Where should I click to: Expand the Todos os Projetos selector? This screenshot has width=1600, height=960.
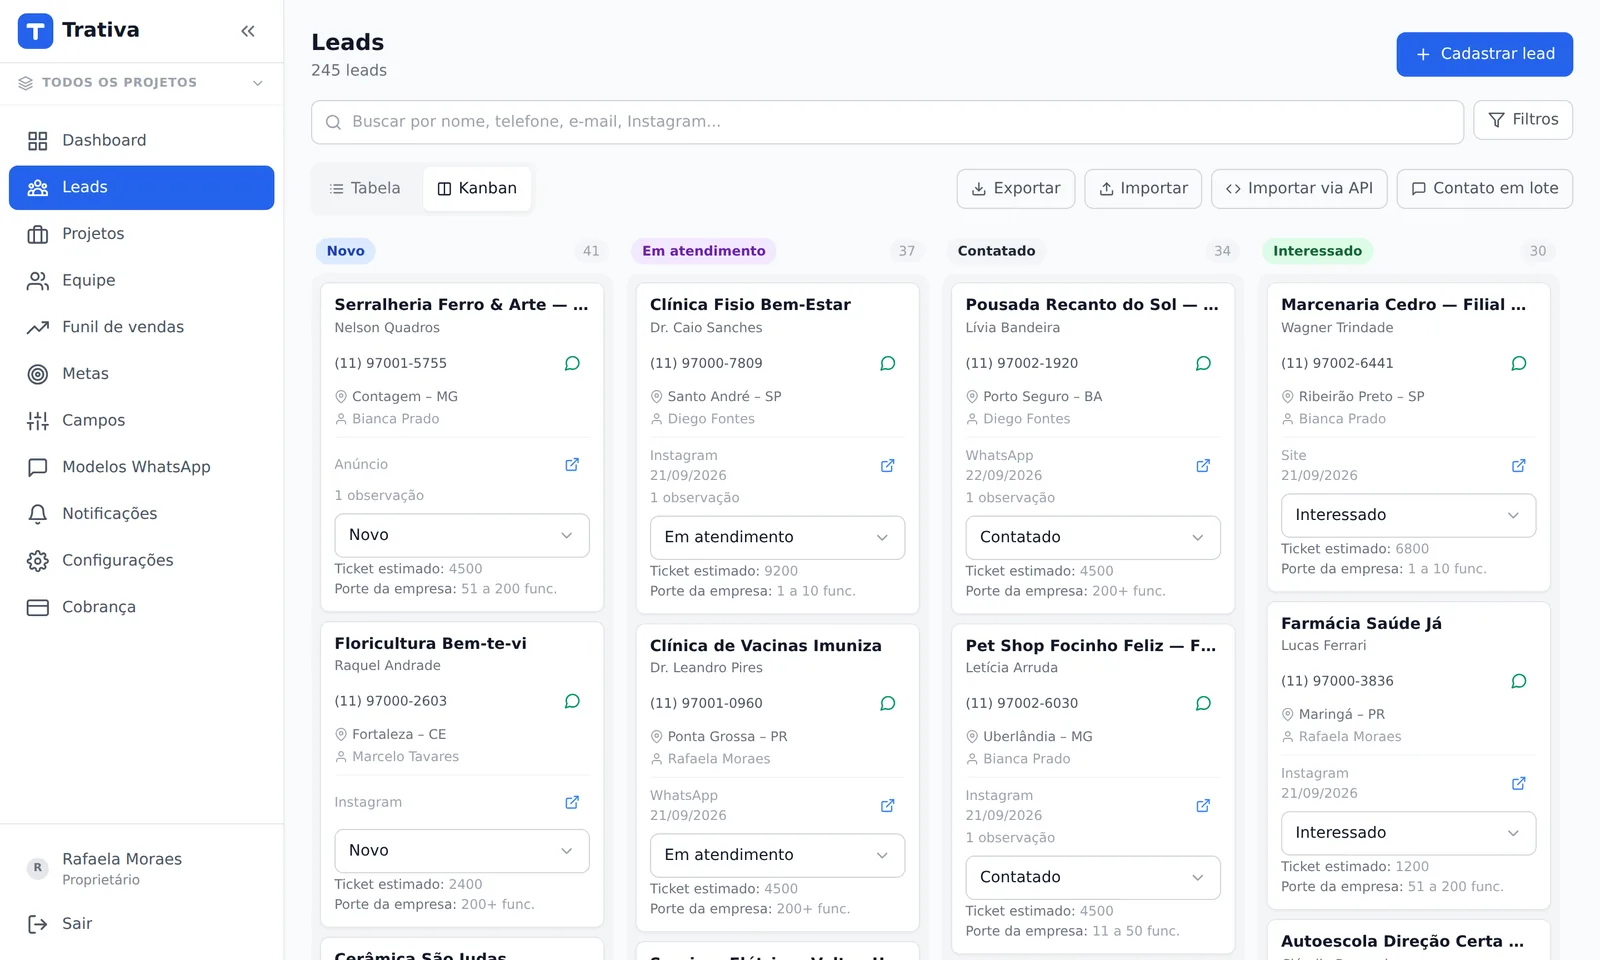tap(142, 83)
